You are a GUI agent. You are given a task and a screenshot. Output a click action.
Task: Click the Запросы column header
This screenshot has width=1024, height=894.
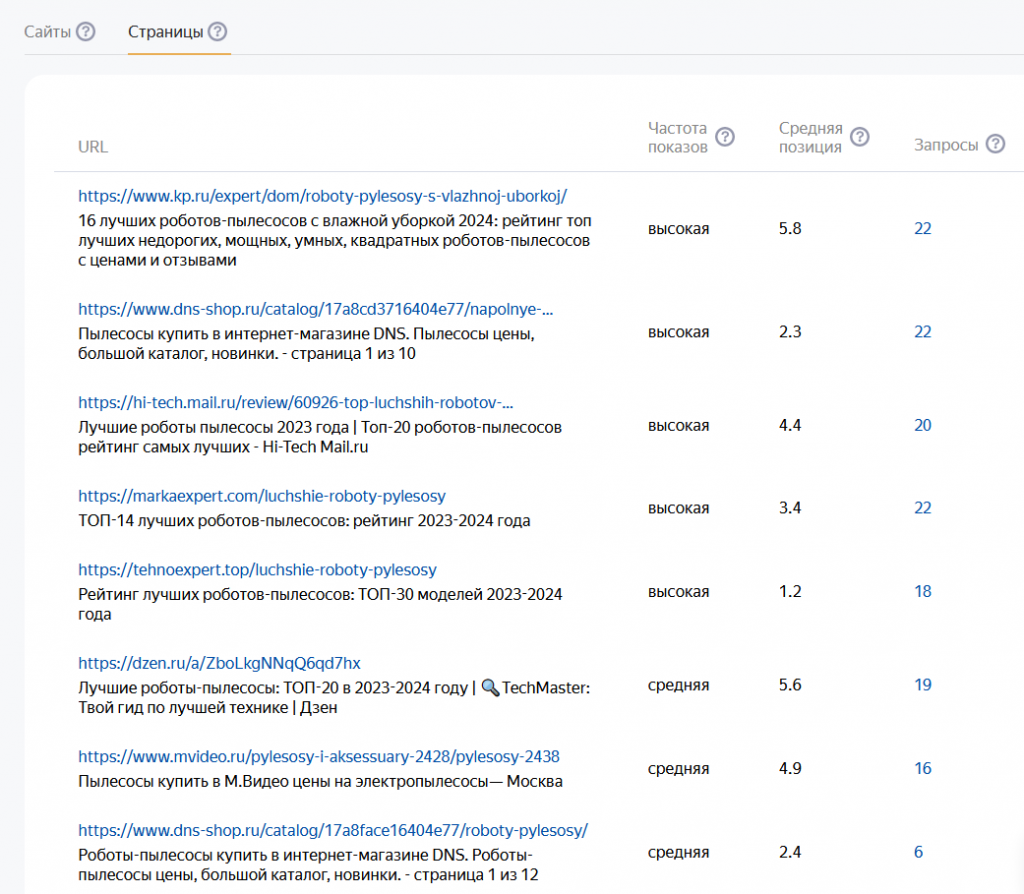946,144
